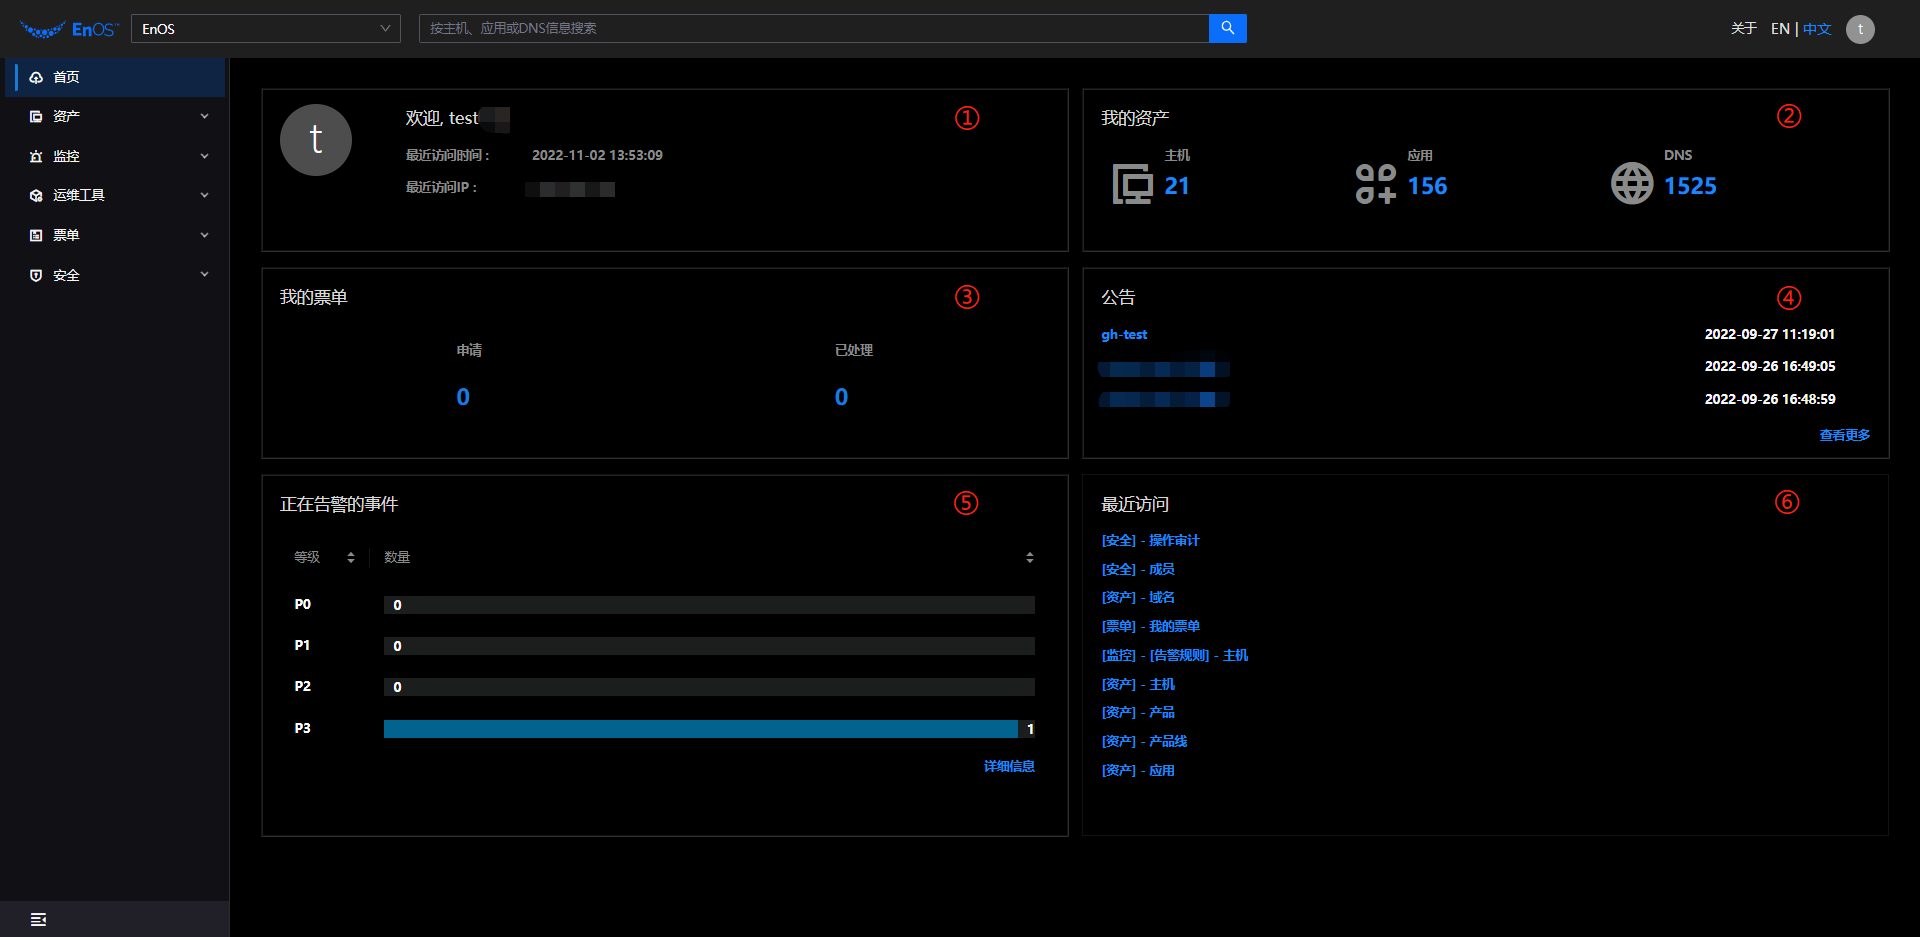The width and height of the screenshot is (1920, 937).
Task: Collapse the sidebar with the bottom menu icon
Action: [38, 919]
